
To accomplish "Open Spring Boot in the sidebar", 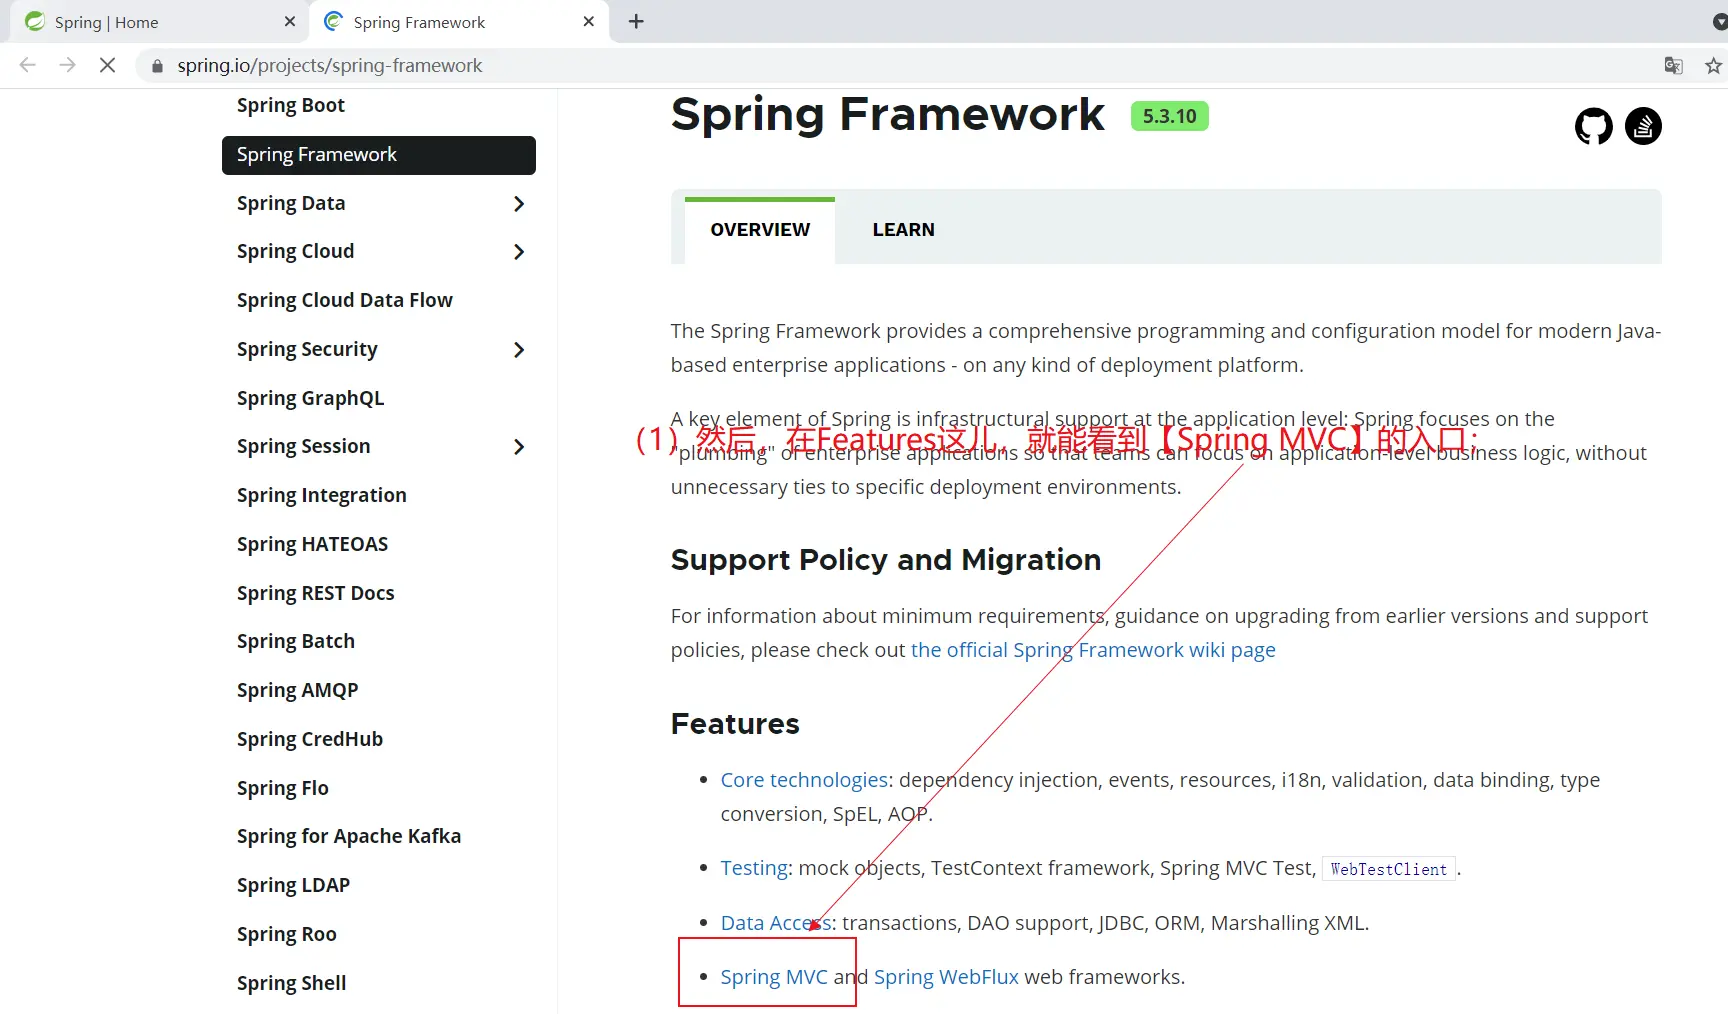I will (291, 105).
